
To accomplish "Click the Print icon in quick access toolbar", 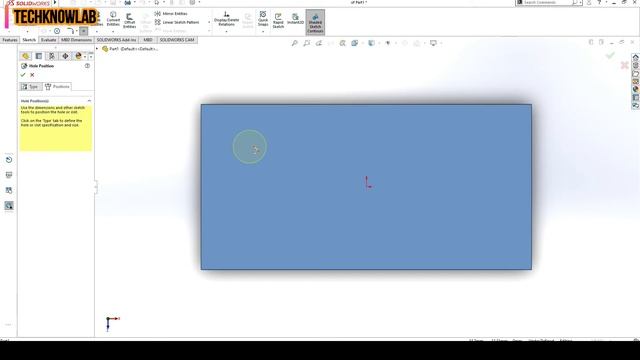I will pyautogui.click(x=128, y=2).
